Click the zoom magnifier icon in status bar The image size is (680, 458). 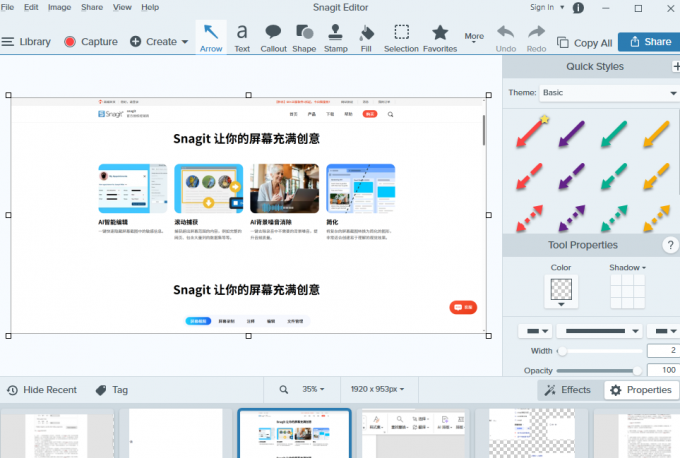click(284, 389)
